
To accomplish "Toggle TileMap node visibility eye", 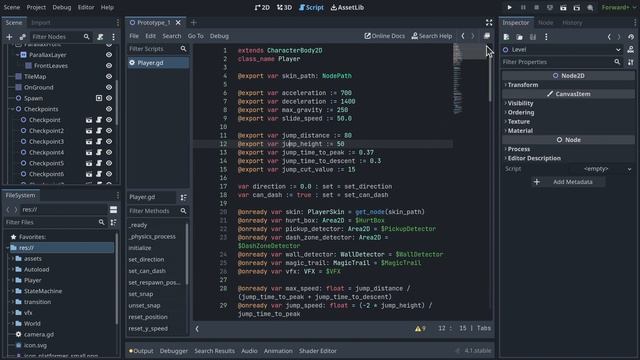I will point(109,76).
